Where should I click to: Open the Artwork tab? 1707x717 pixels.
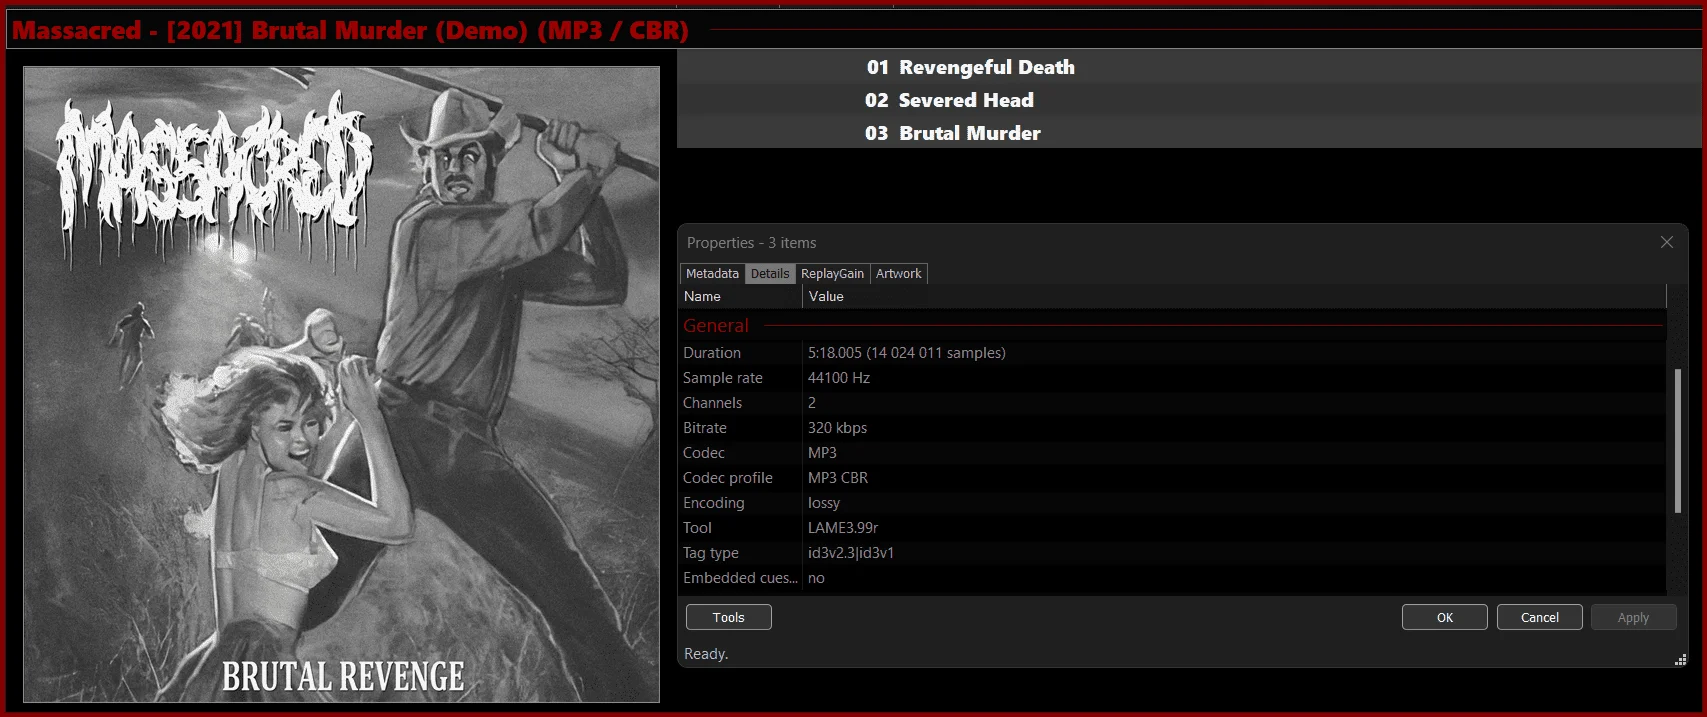(x=899, y=273)
